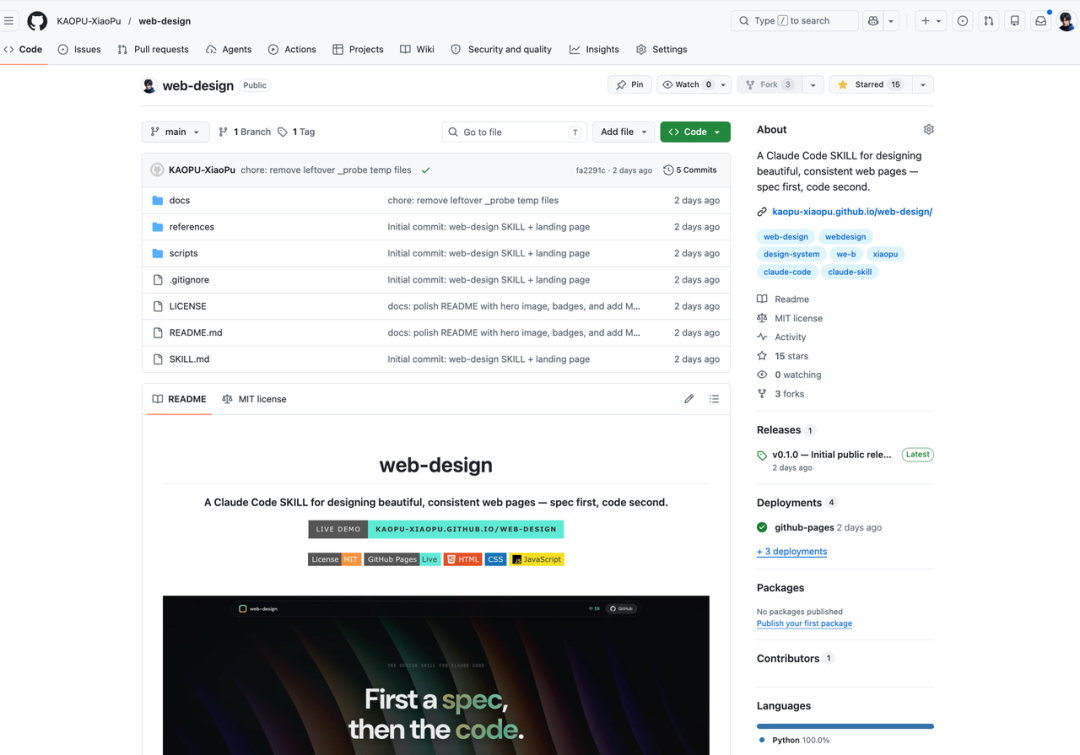The image size is (1080, 755).
Task: Open issues icon in top header
Action: (962, 21)
